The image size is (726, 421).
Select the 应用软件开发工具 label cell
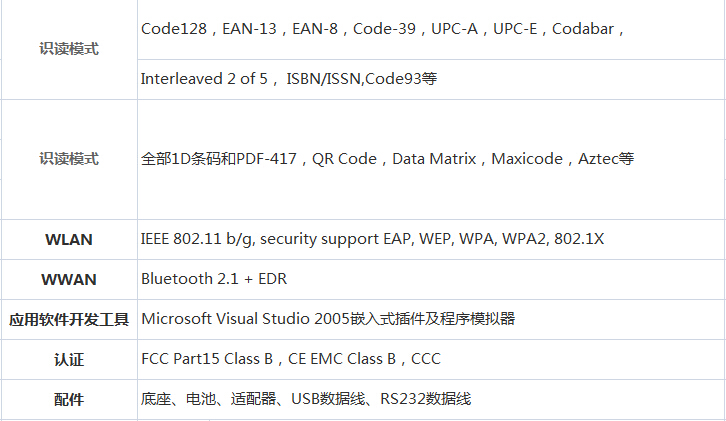click(69, 320)
